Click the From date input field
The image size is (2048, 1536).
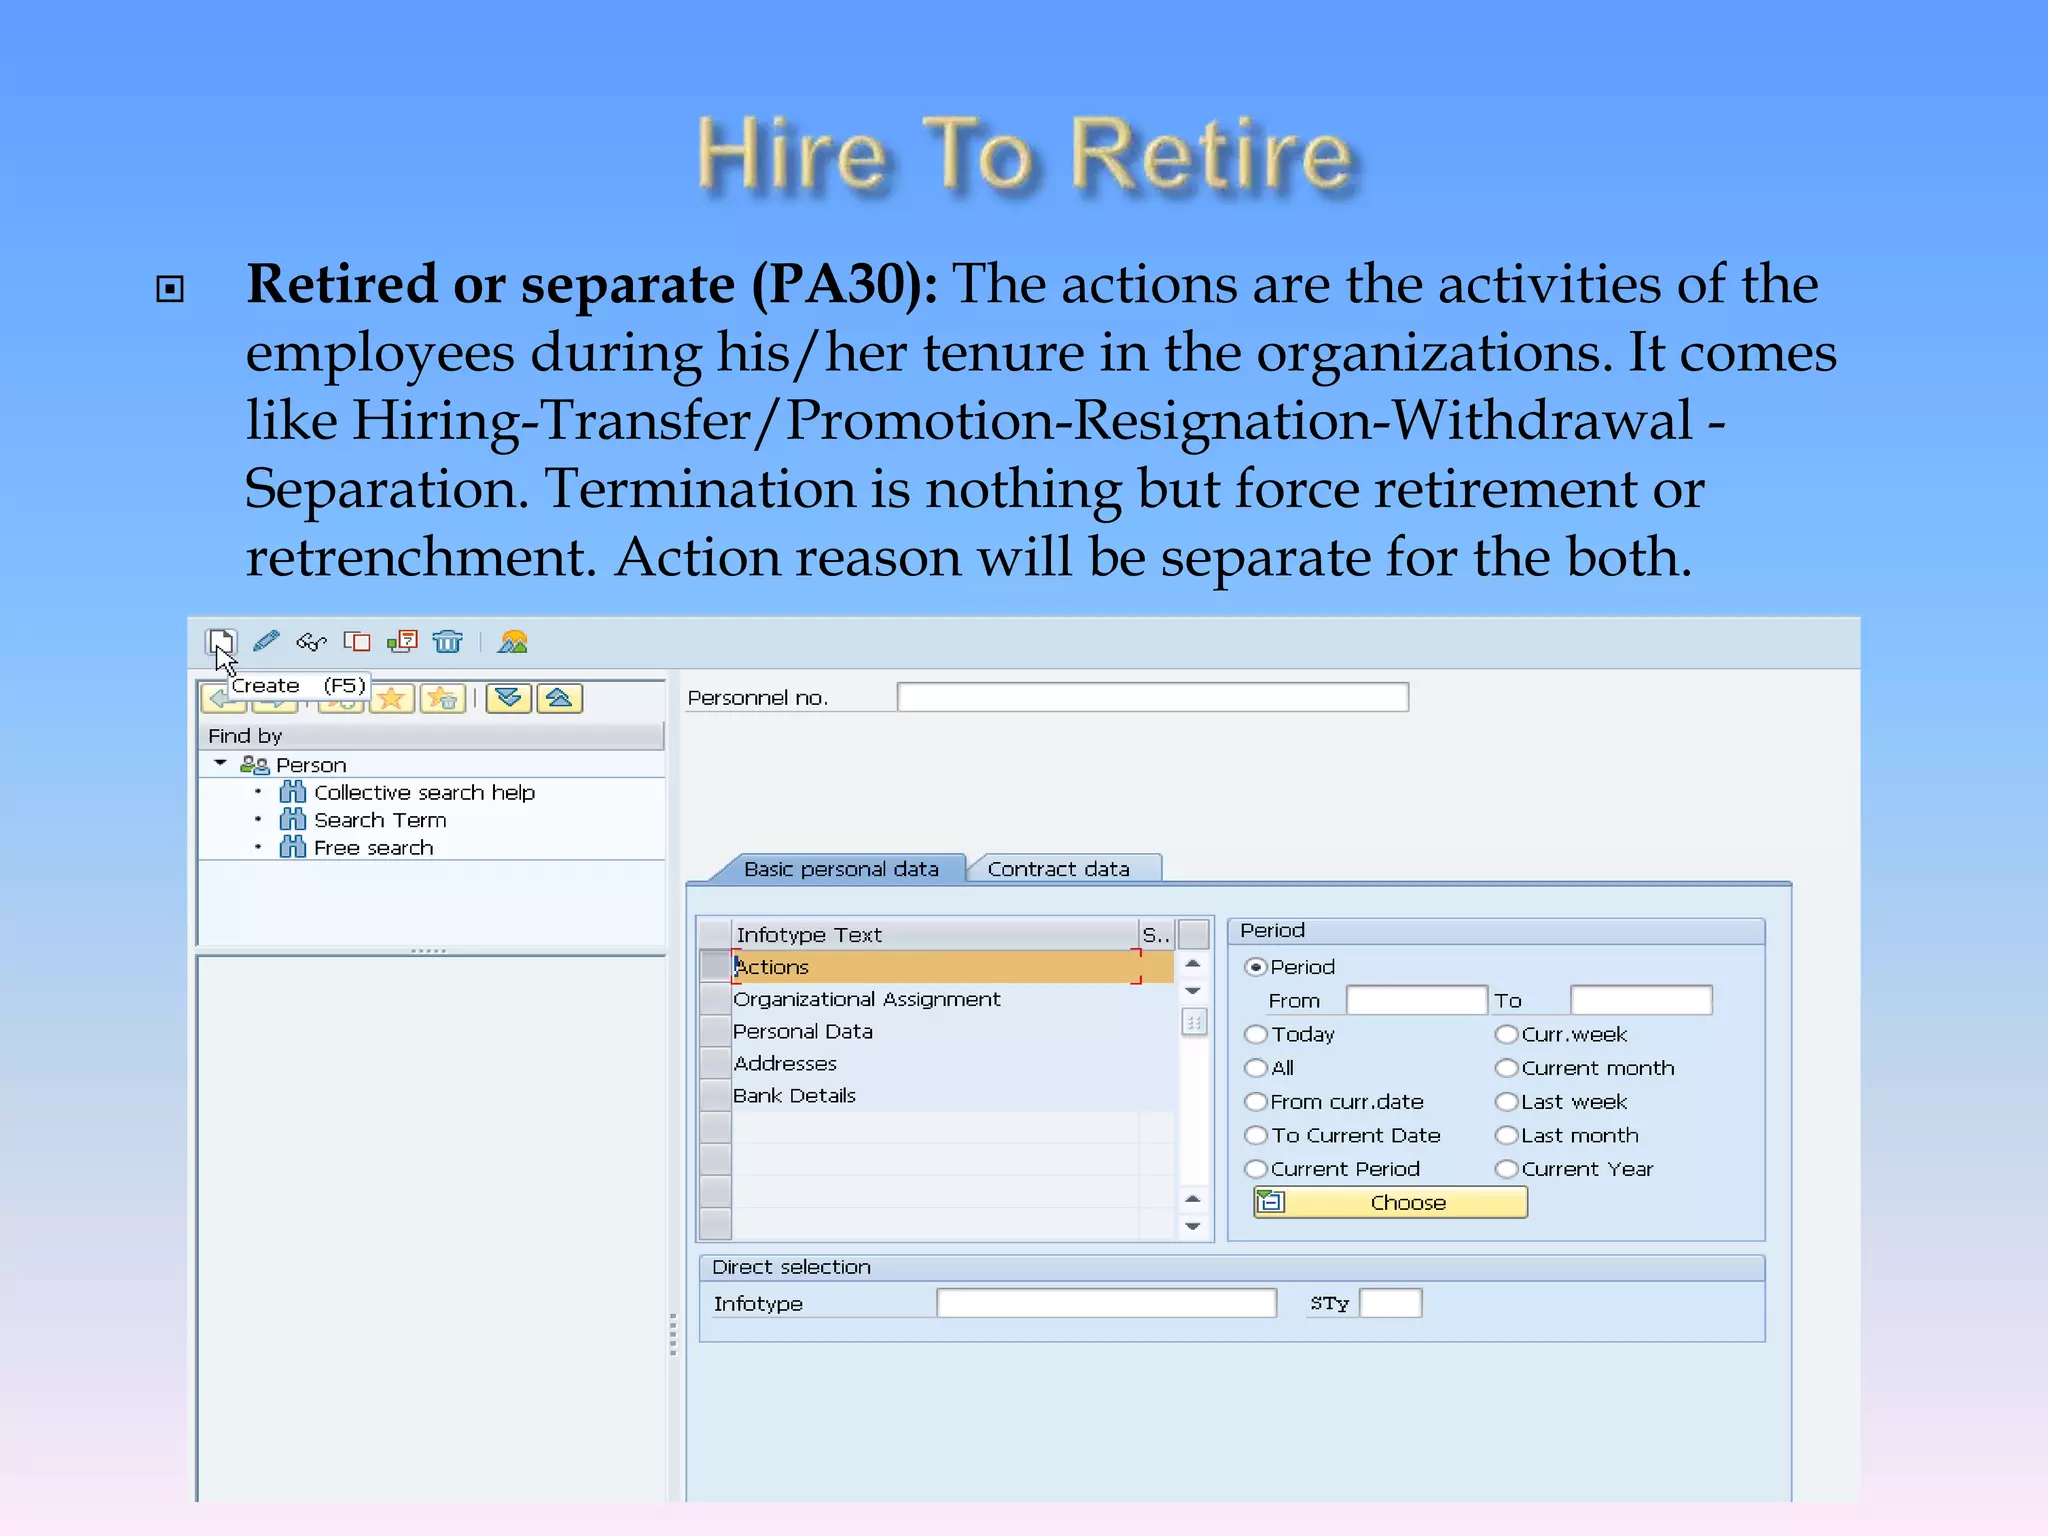point(1417,1000)
